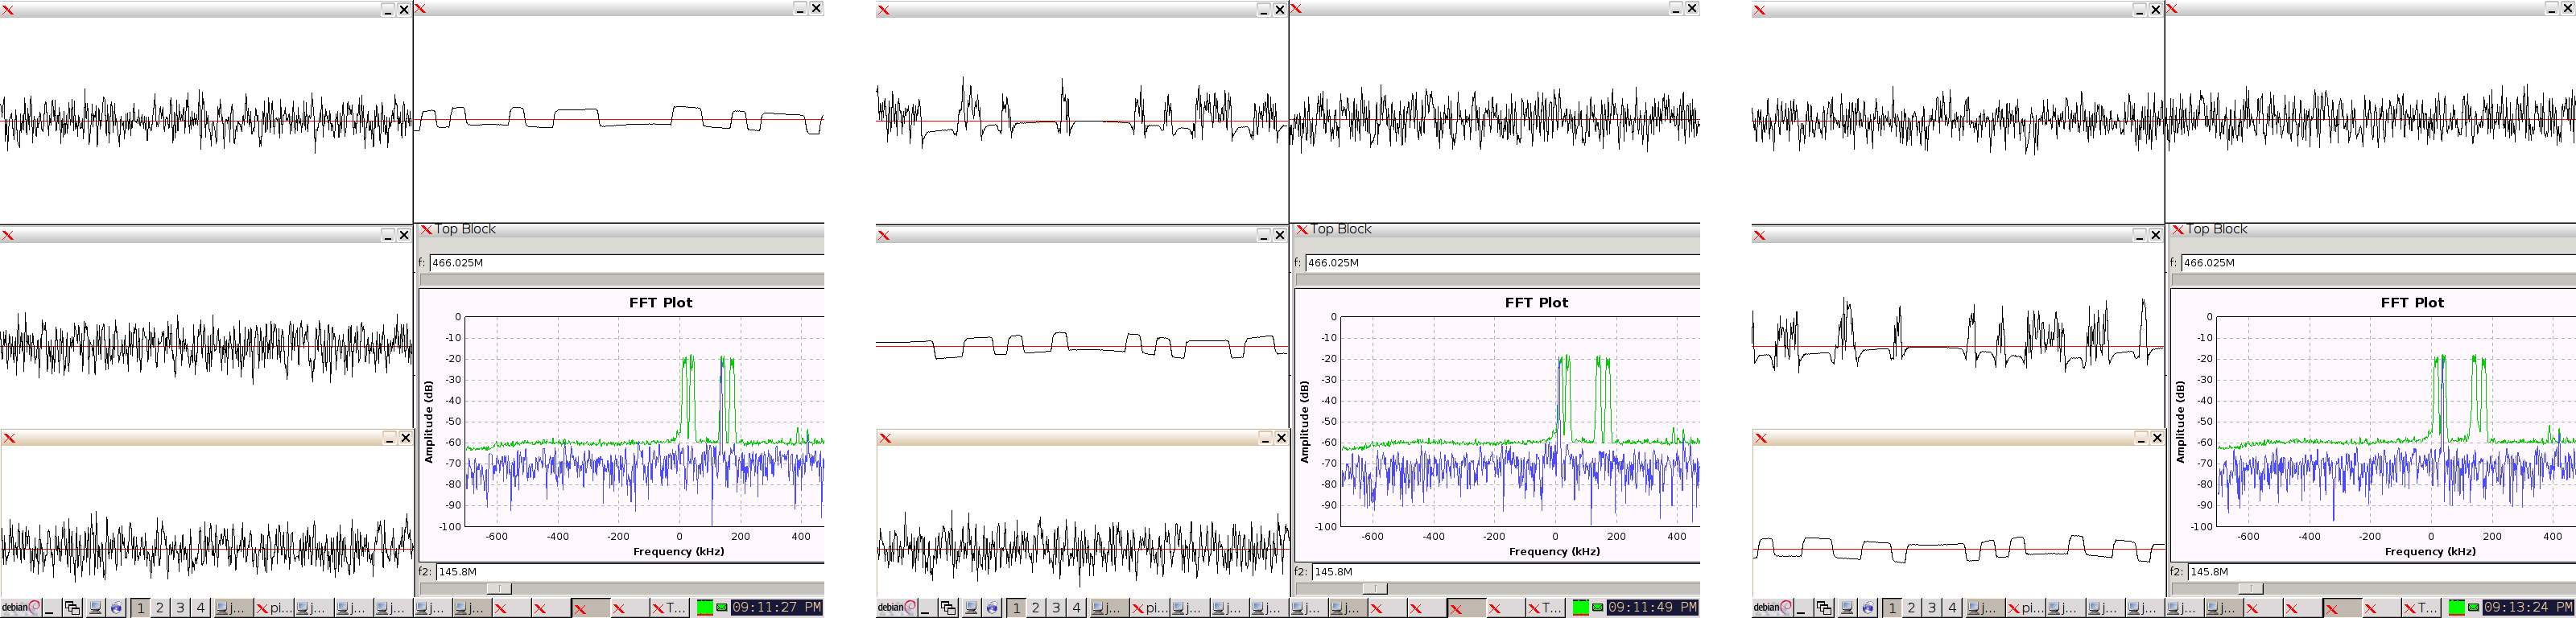Click window list icon in rightmost taskbar
This screenshot has height=618, width=2576.
pos(1824,607)
